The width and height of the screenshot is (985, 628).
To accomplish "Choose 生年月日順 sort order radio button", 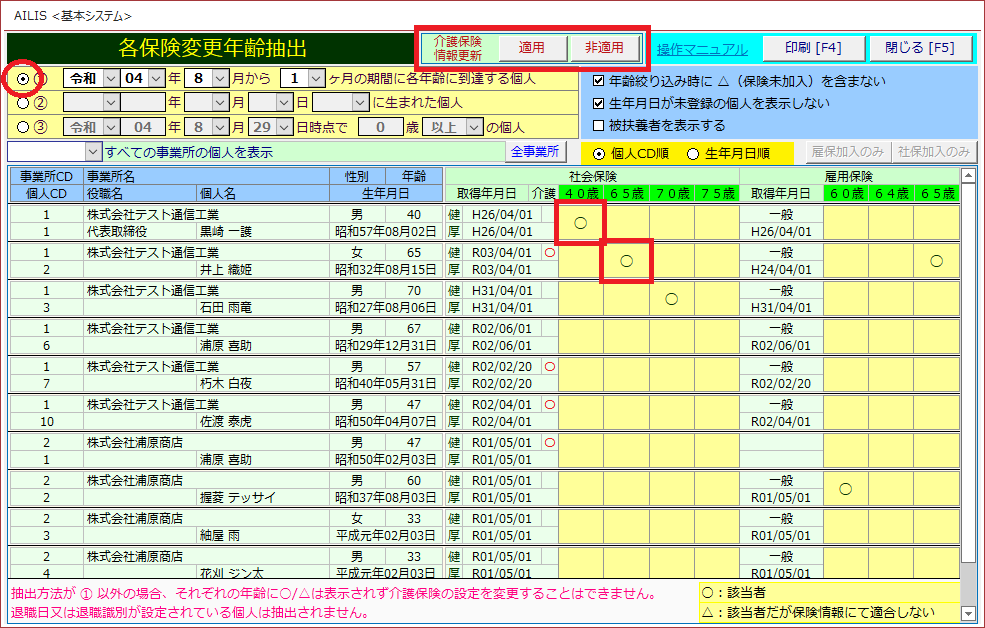I will (692, 153).
